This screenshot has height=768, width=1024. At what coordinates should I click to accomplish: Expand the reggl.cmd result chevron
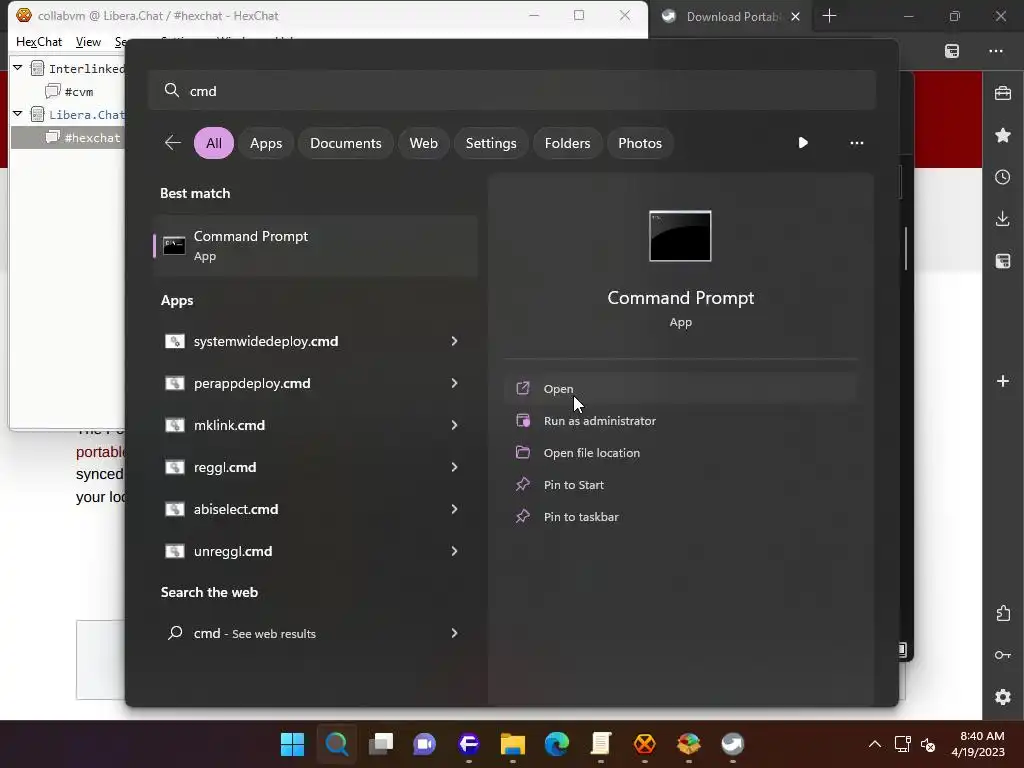tap(454, 467)
